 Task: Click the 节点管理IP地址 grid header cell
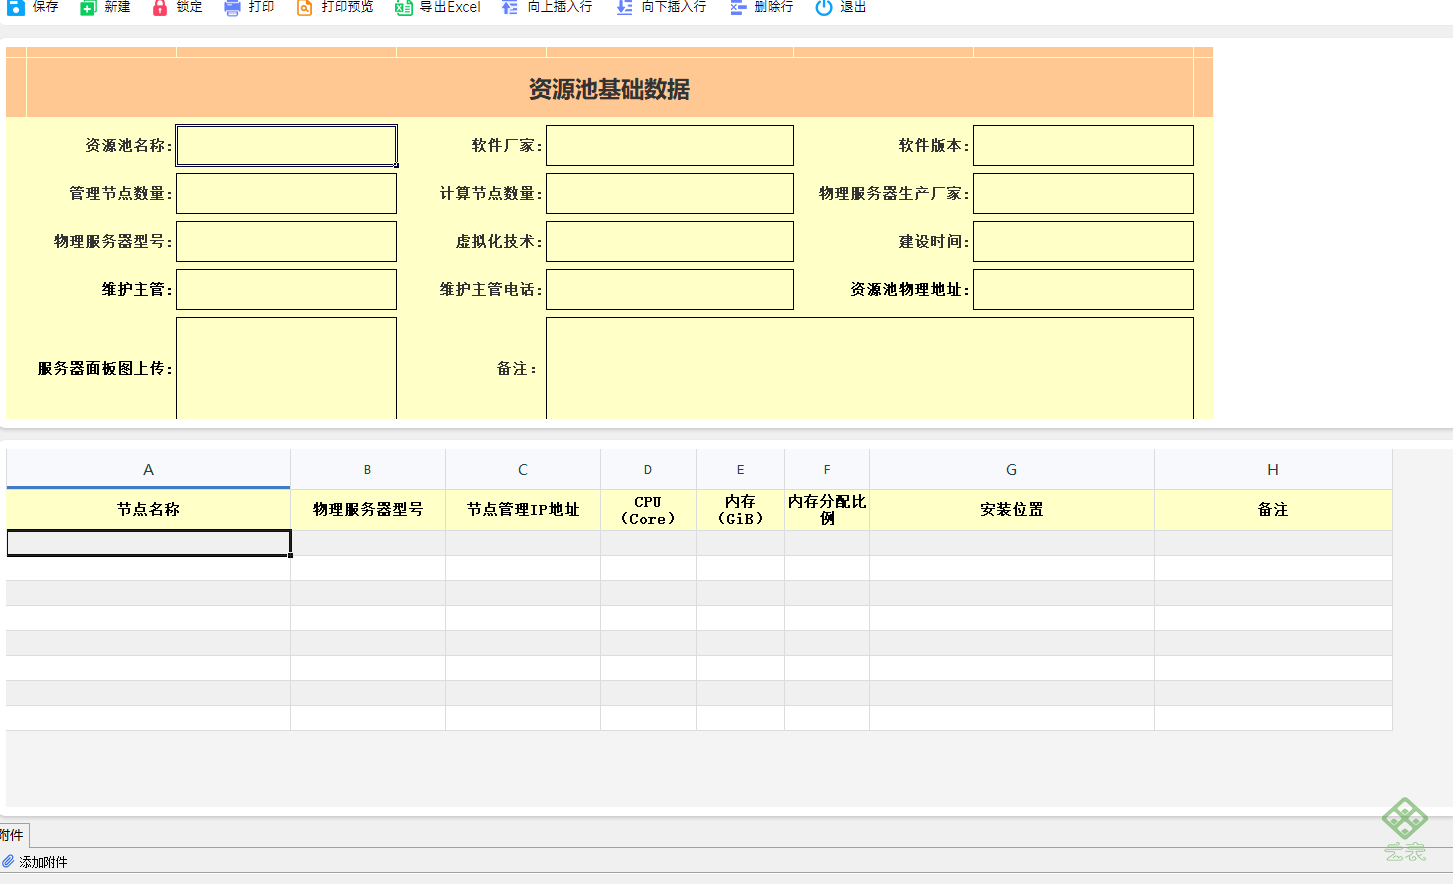523,510
